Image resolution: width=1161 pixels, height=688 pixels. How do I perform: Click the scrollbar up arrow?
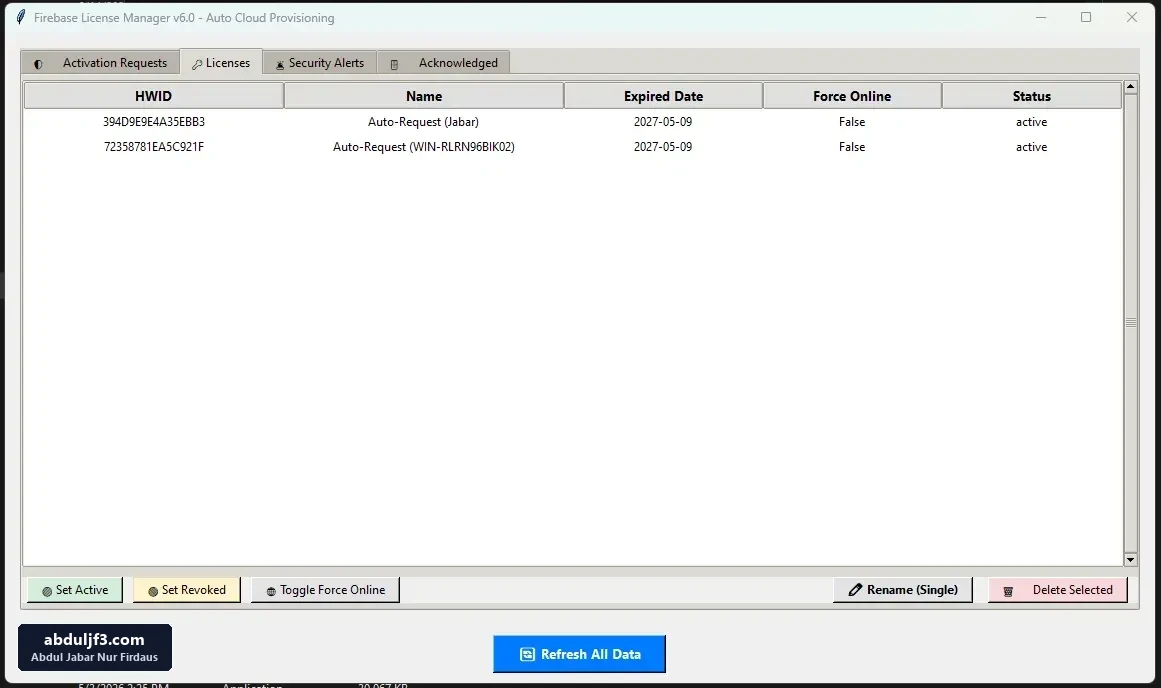1131,87
